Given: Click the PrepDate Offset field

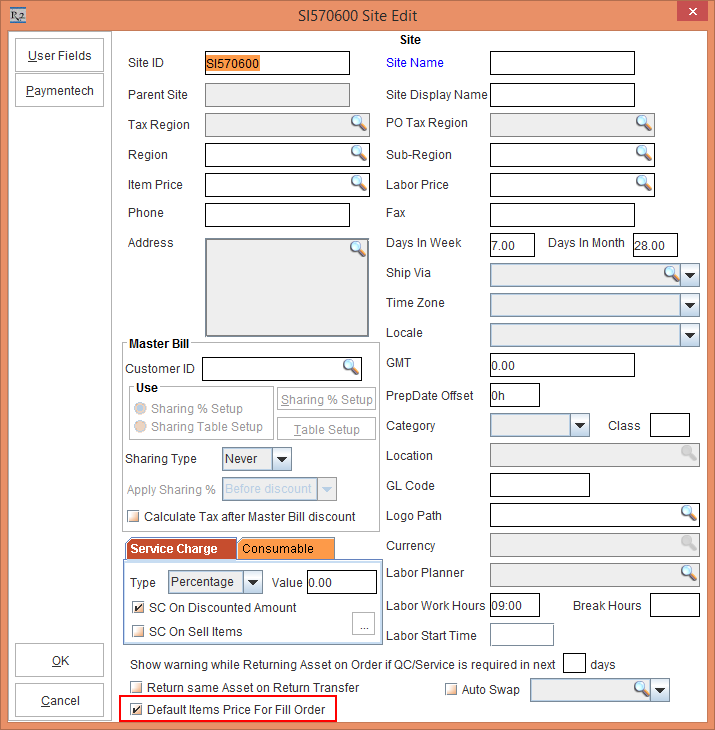Looking at the screenshot, I should (515, 395).
